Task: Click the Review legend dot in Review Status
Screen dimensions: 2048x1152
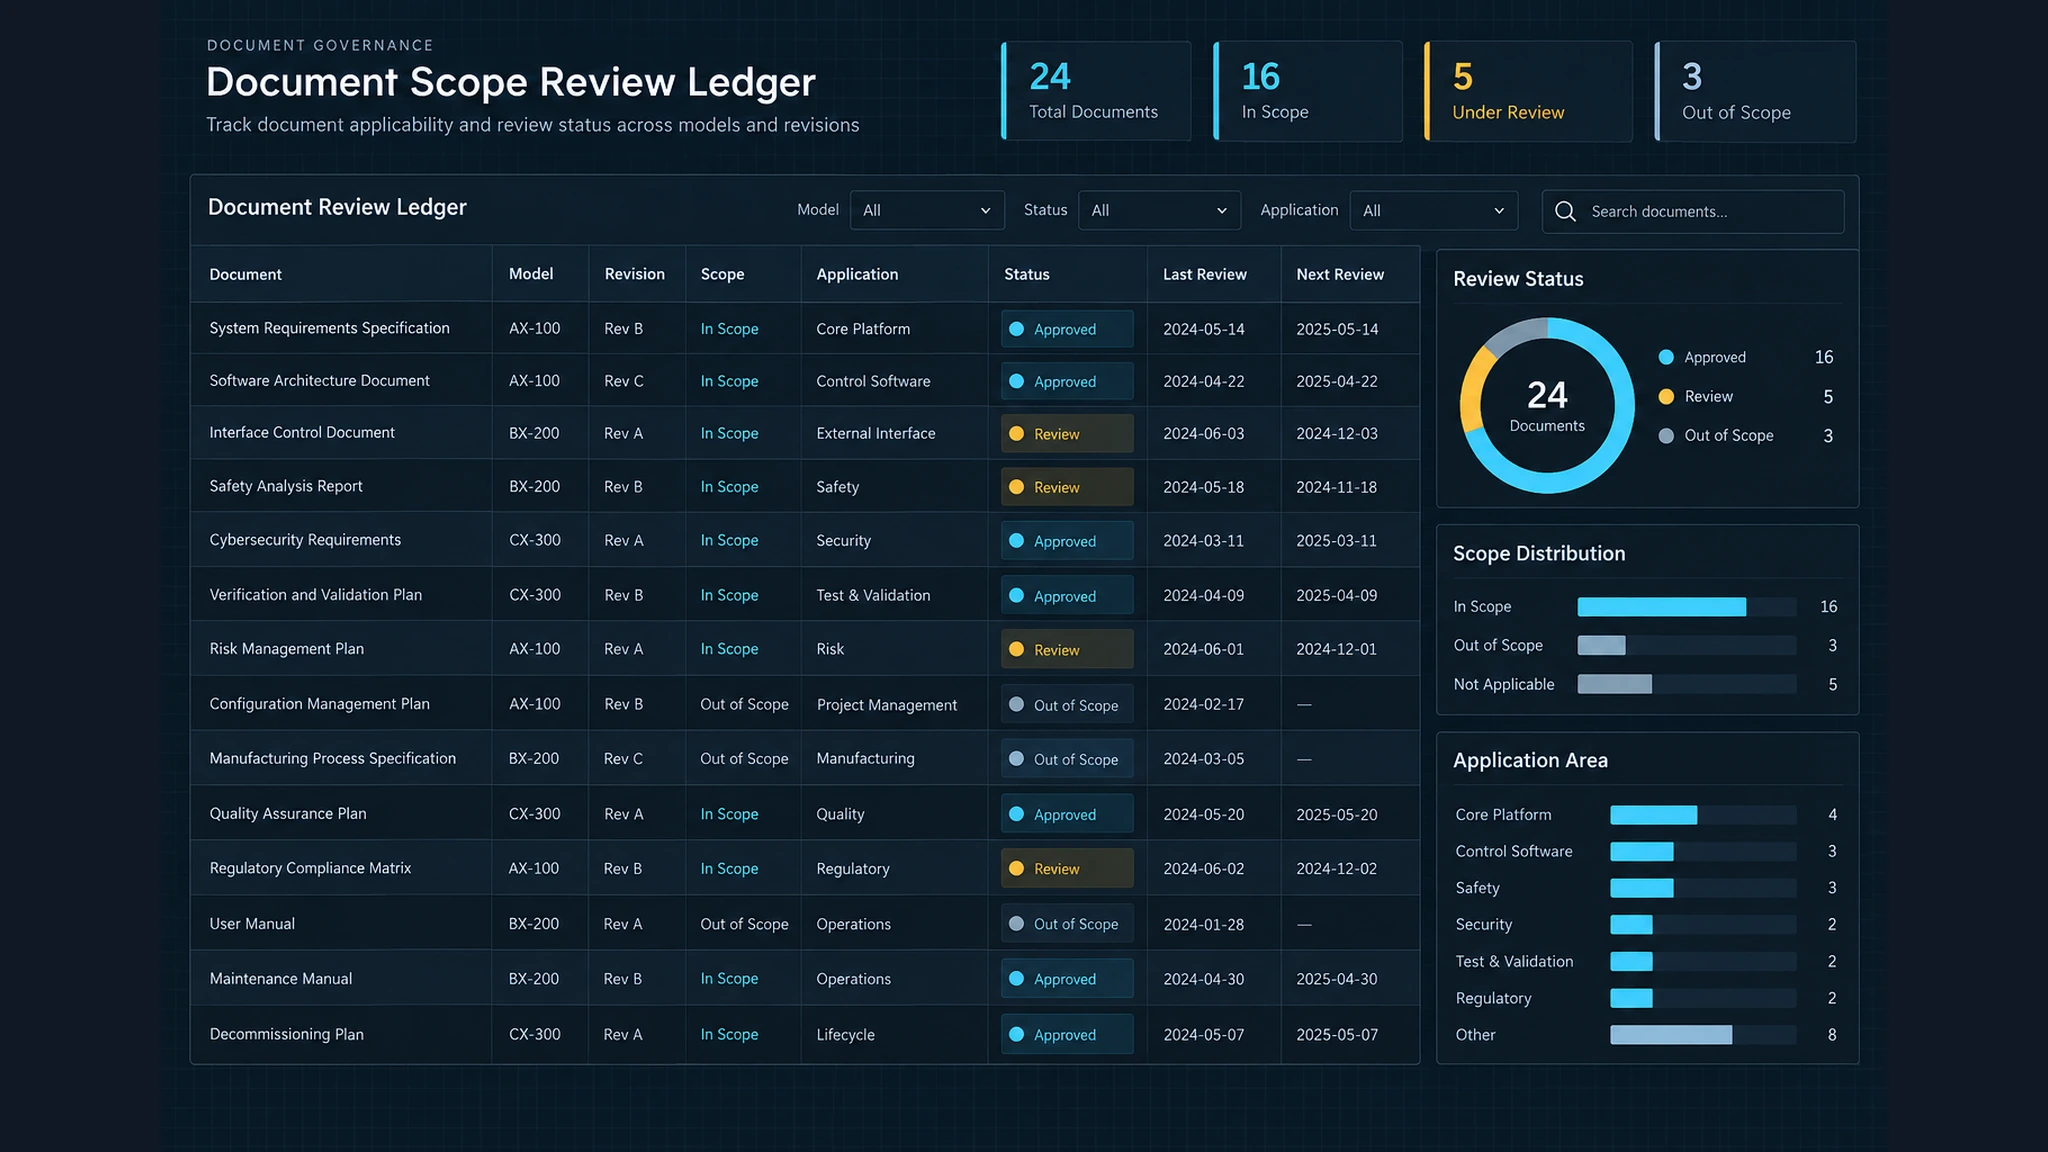Action: tap(1666, 396)
